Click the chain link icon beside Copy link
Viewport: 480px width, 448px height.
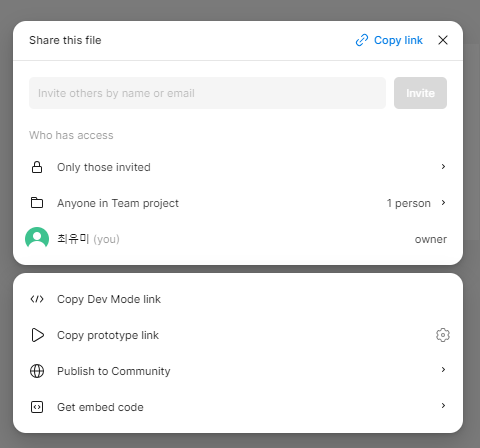click(x=362, y=40)
